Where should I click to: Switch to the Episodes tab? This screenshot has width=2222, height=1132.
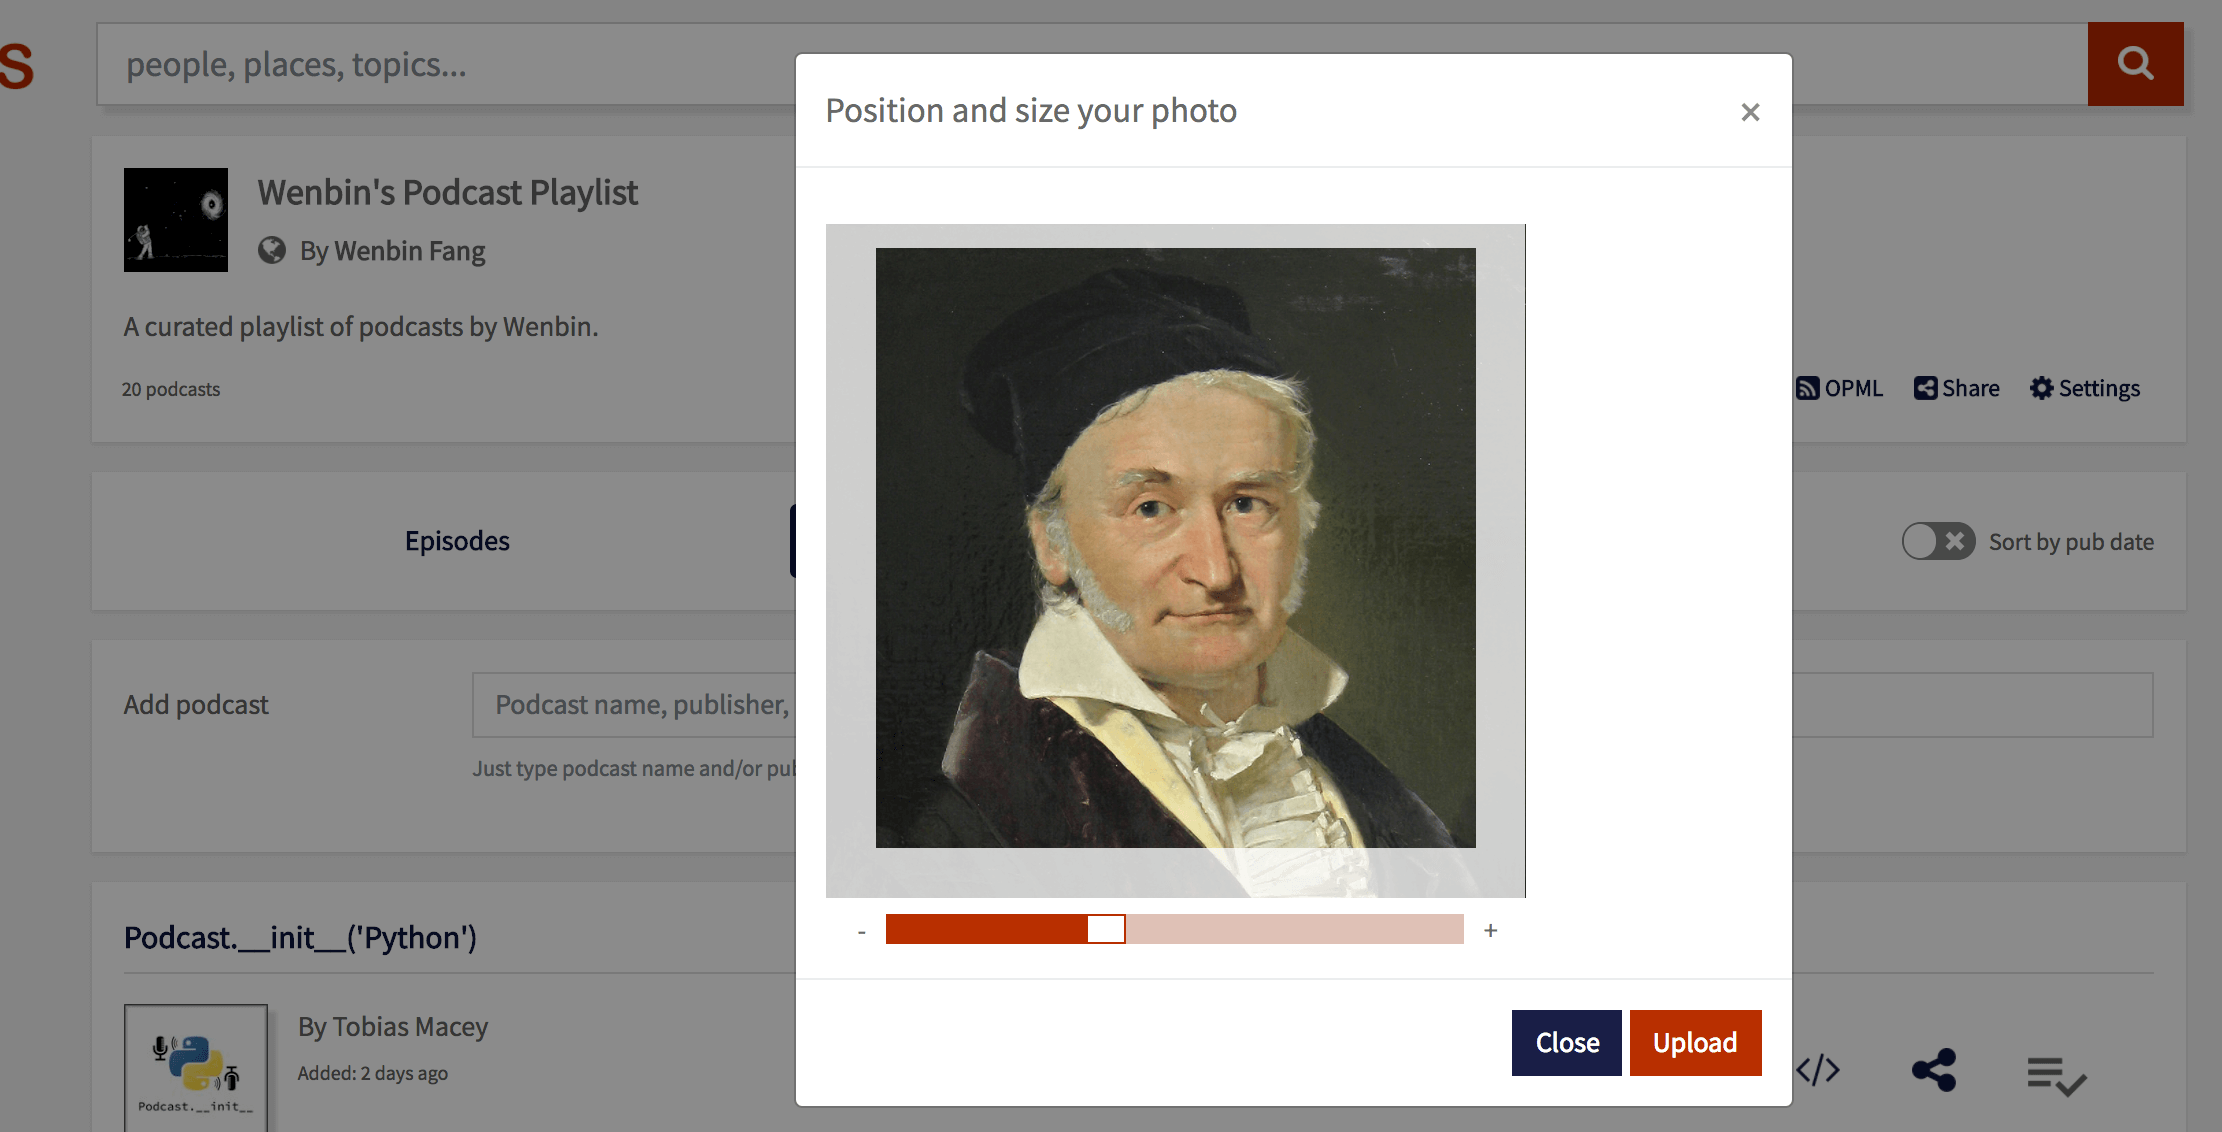pos(457,541)
